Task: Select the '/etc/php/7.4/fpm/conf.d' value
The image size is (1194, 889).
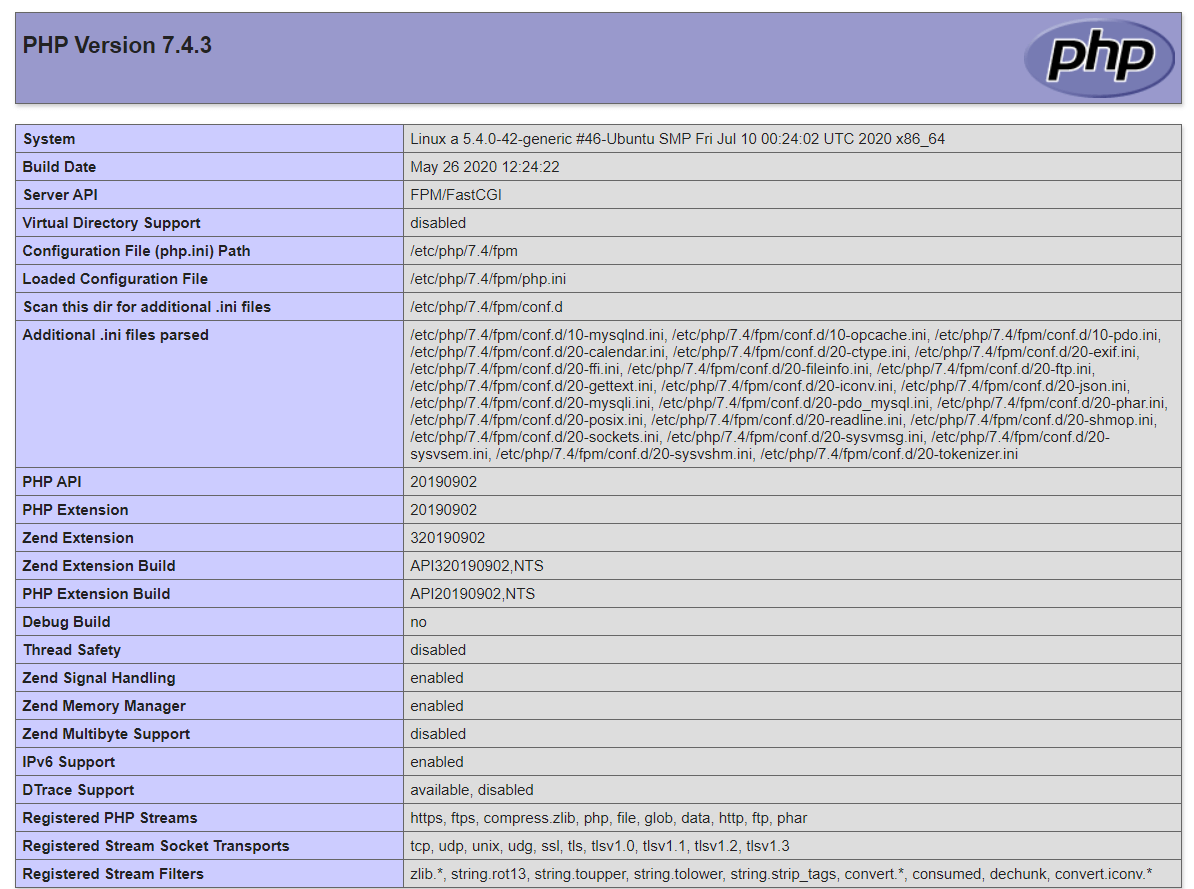Action: pyautogui.click(x=487, y=307)
